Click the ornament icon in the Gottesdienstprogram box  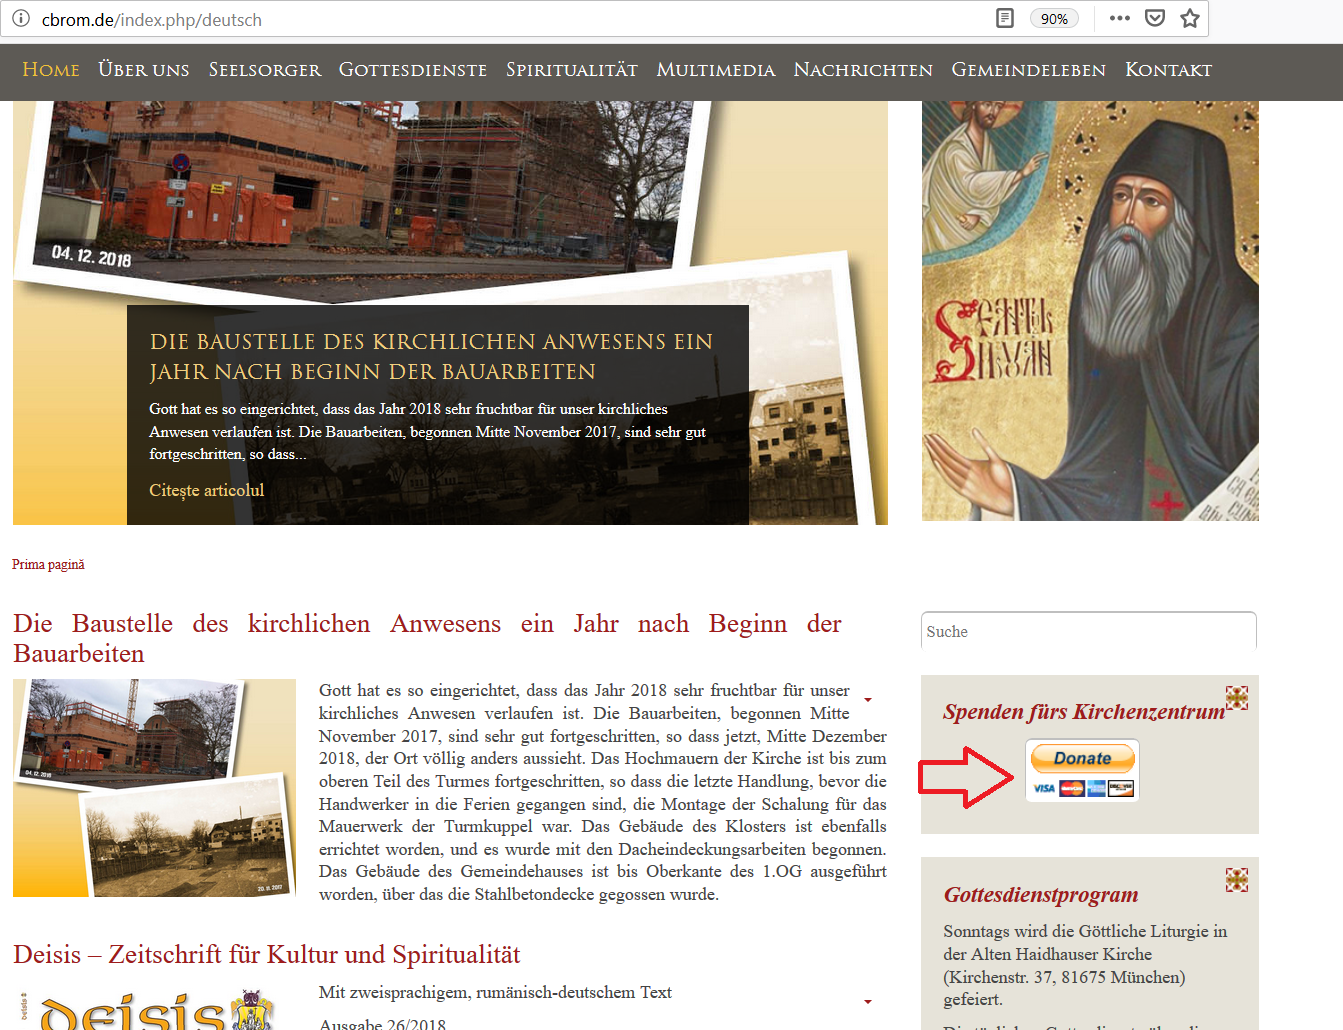(x=1237, y=880)
